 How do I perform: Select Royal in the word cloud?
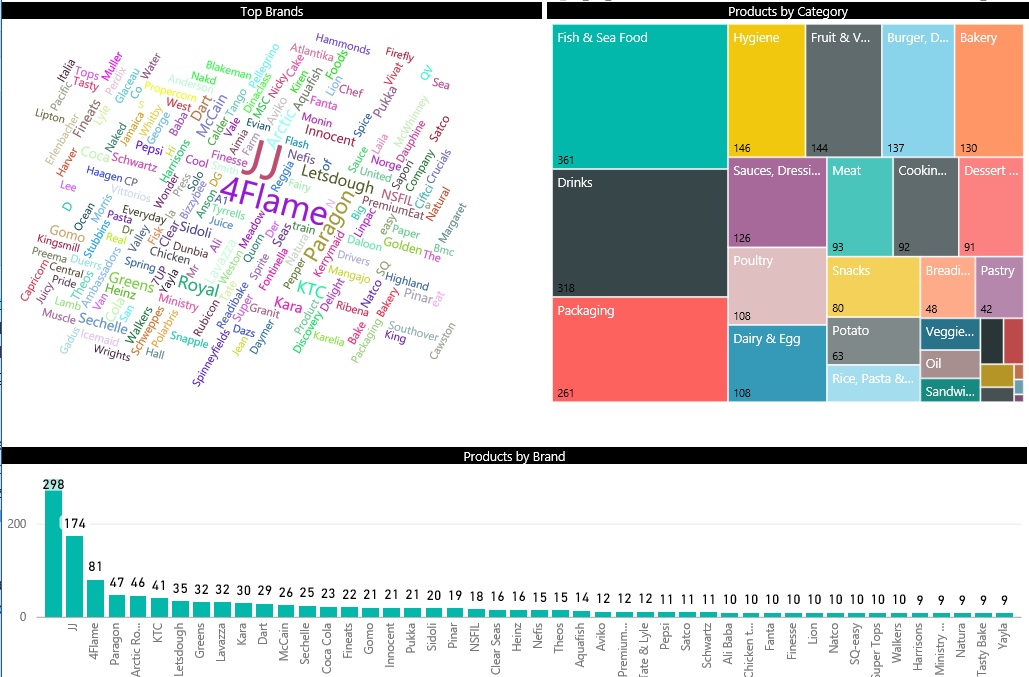(x=198, y=286)
